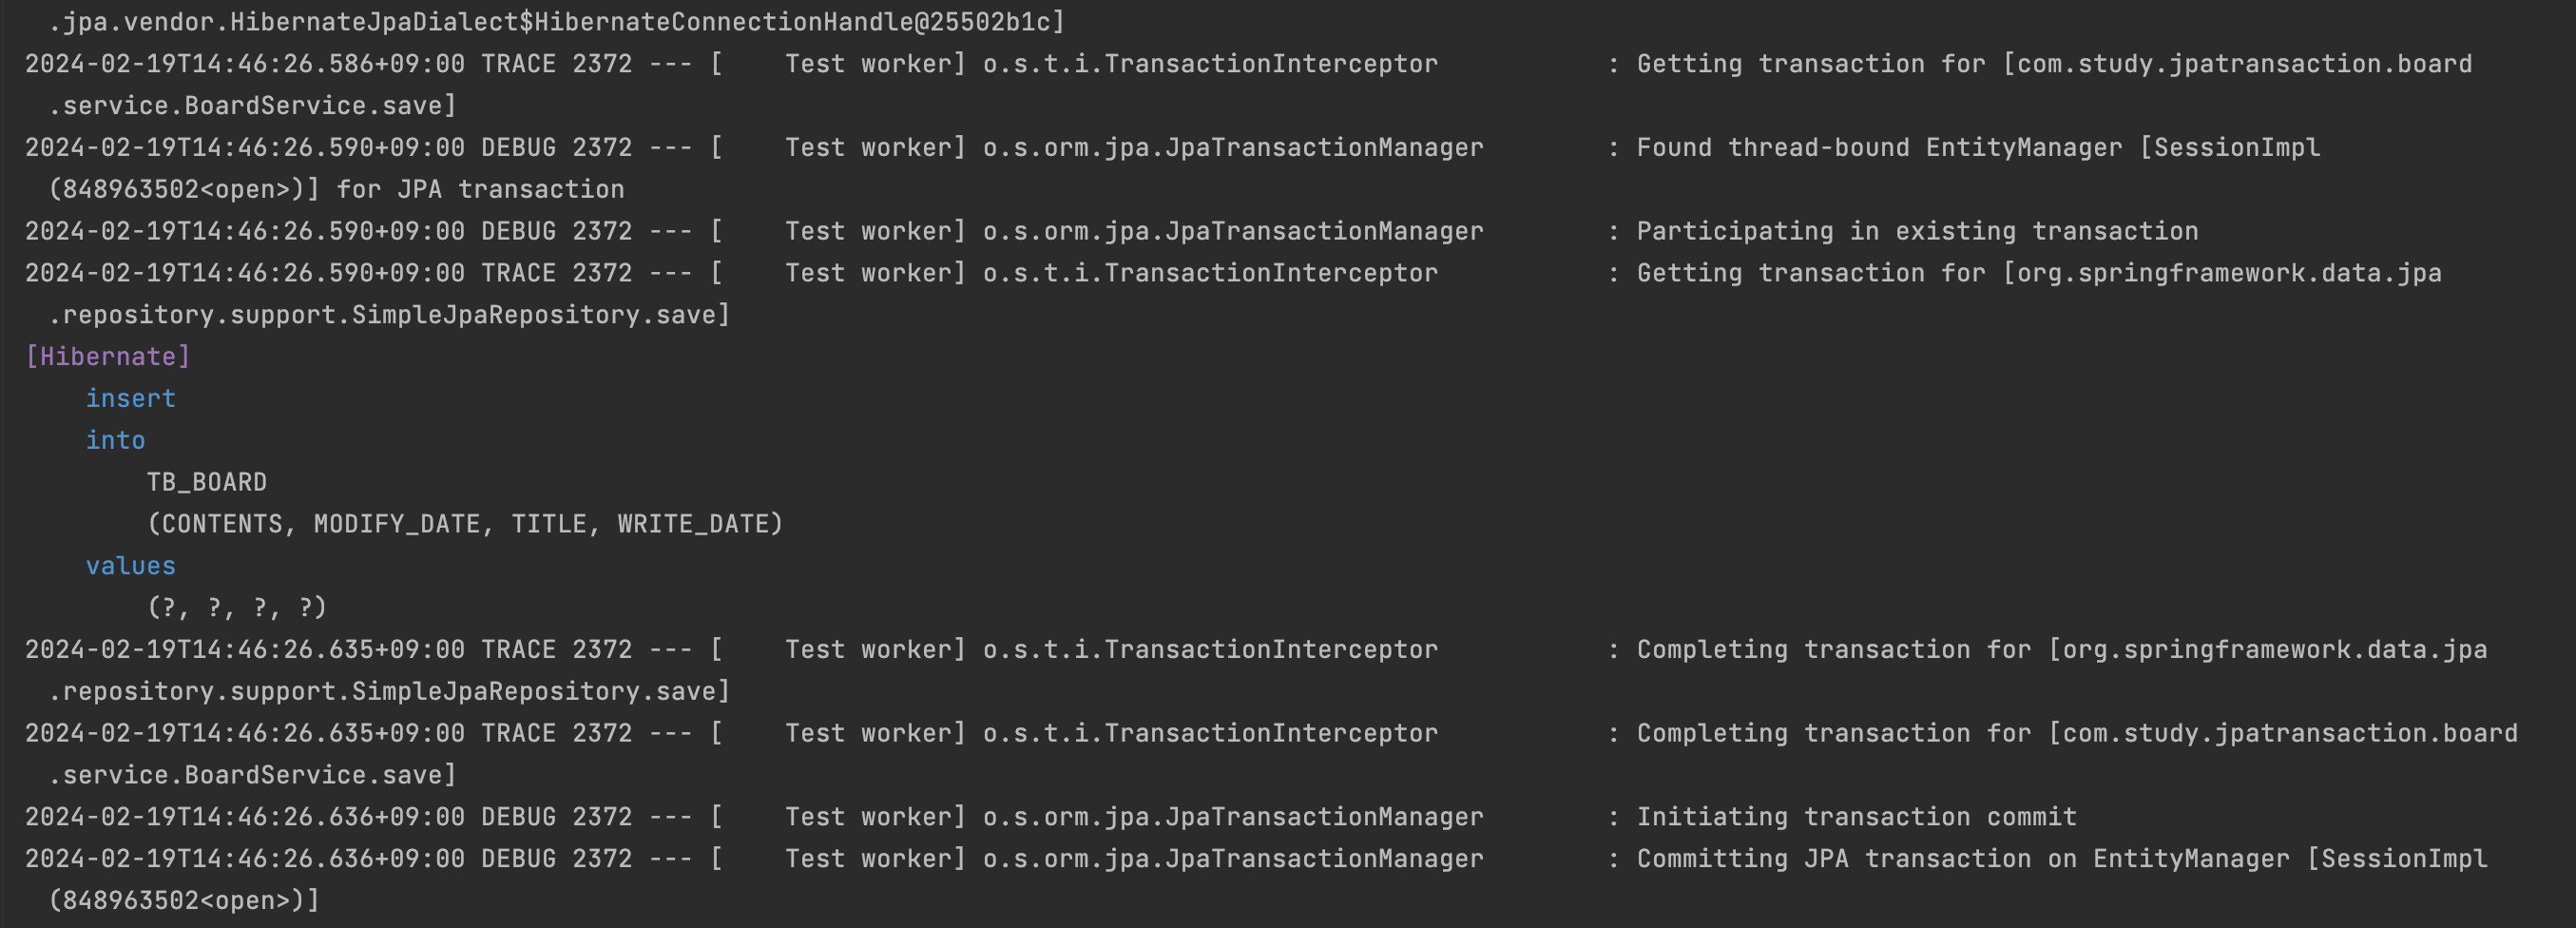Click the 'Found thread-bound EntityManager' message
This screenshot has width=2576, height=928.
click(1879, 147)
